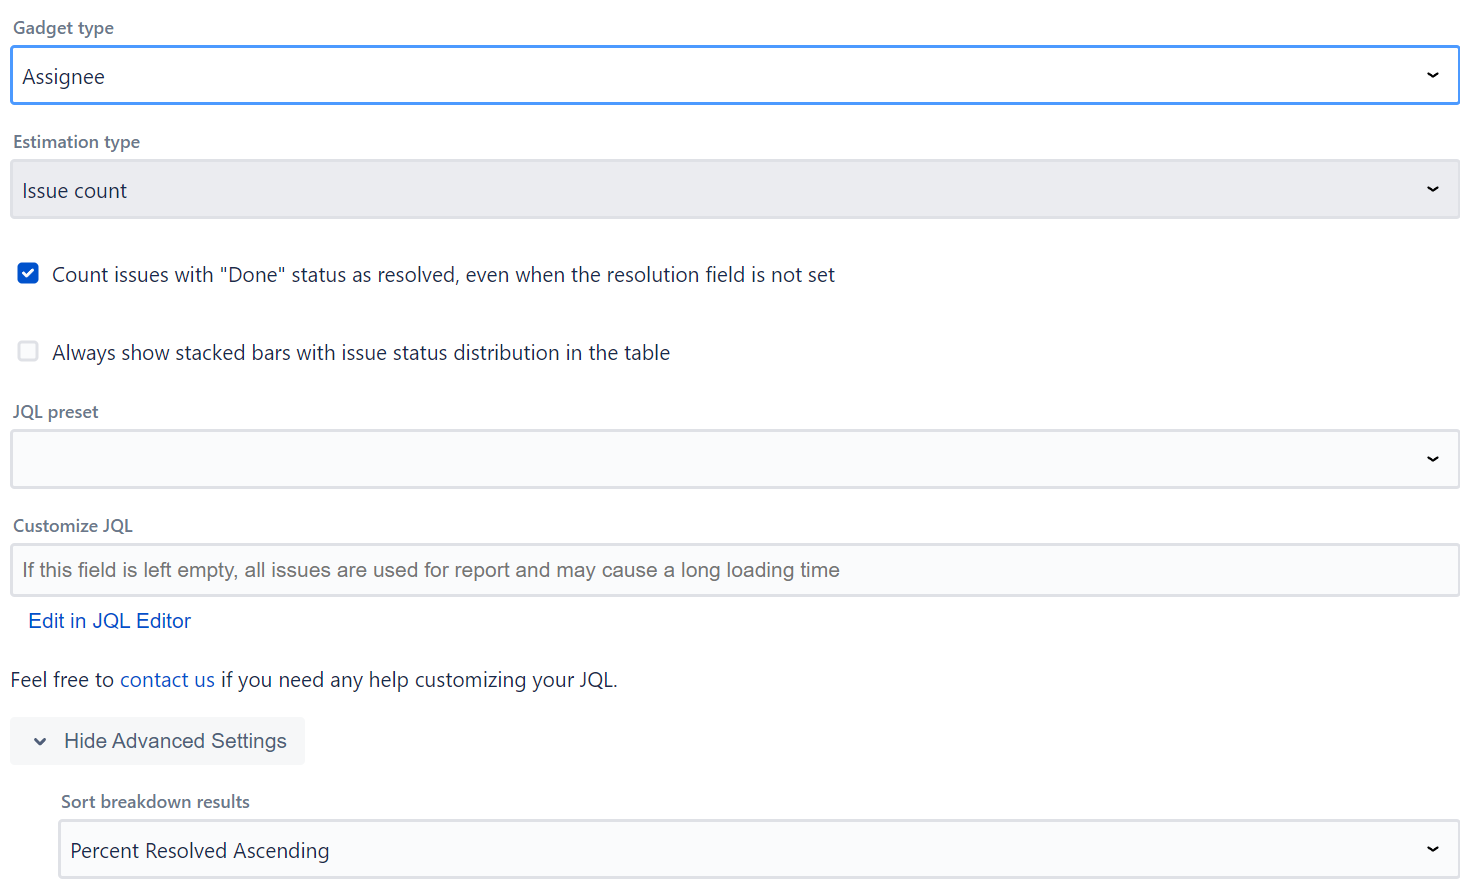The width and height of the screenshot is (1474, 894).
Task: Click the JQL preset chevron arrow
Action: [1432, 459]
